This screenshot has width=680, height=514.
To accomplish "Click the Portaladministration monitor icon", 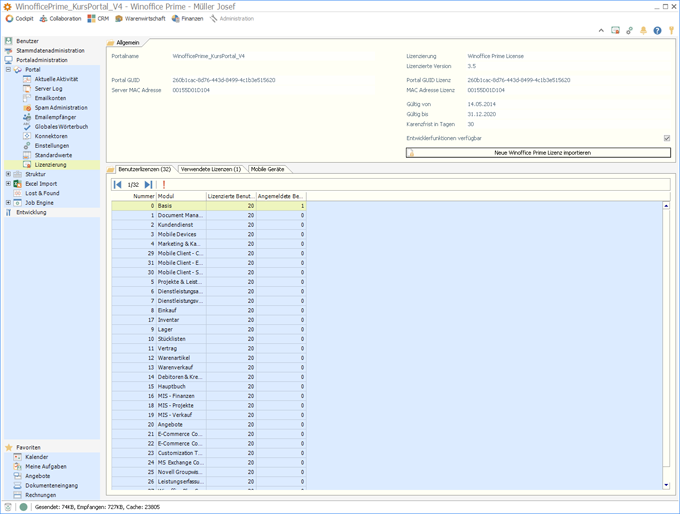I will tap(8, 60).
